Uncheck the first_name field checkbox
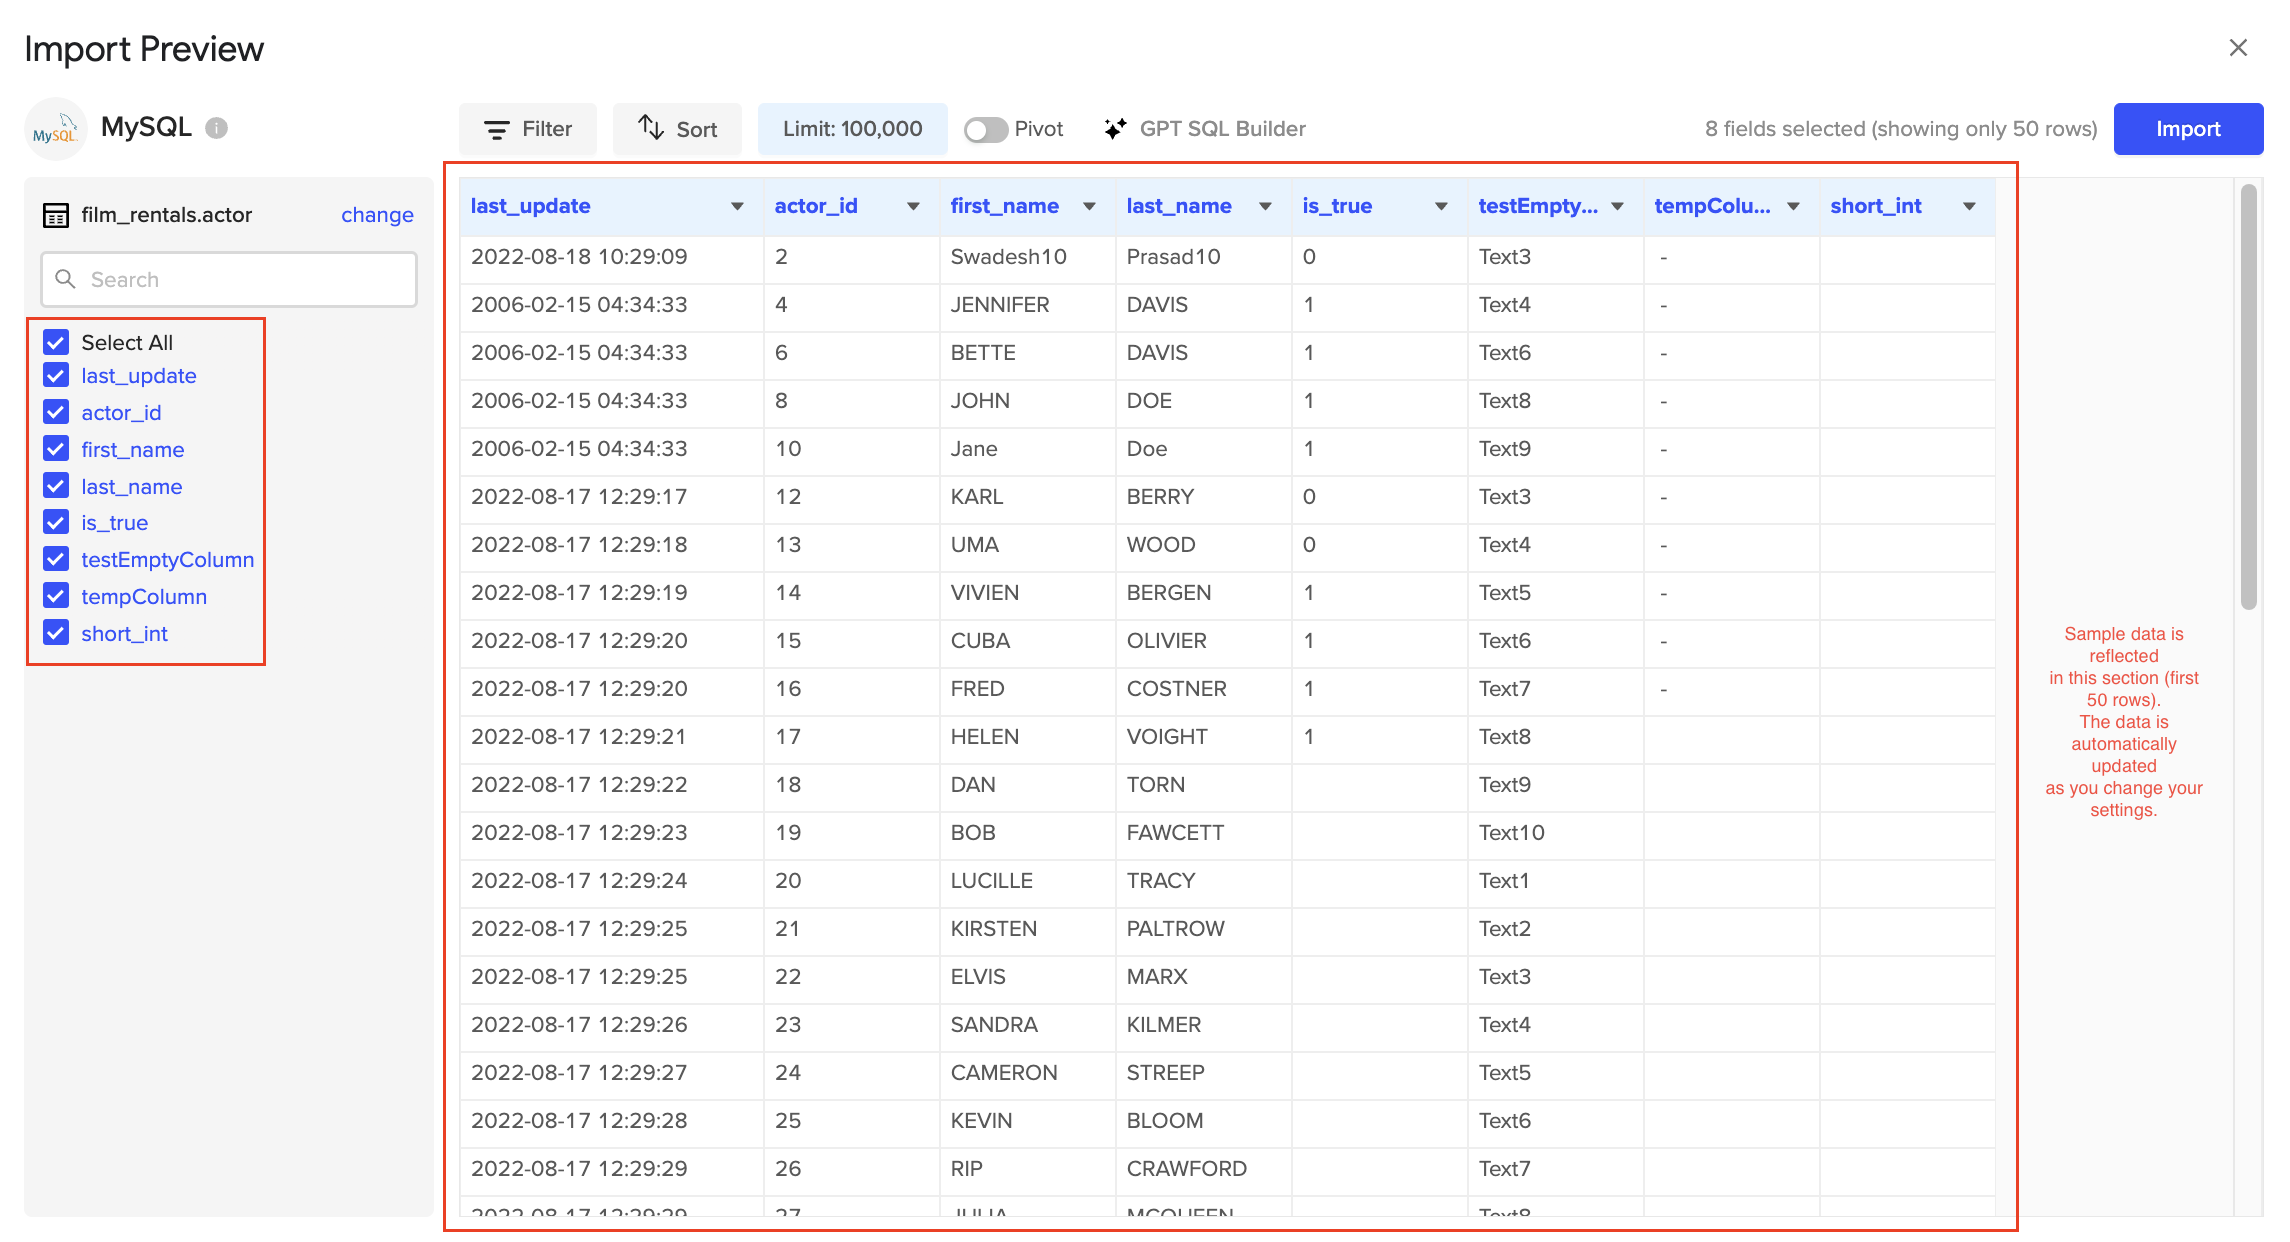 tap(56, 449)
